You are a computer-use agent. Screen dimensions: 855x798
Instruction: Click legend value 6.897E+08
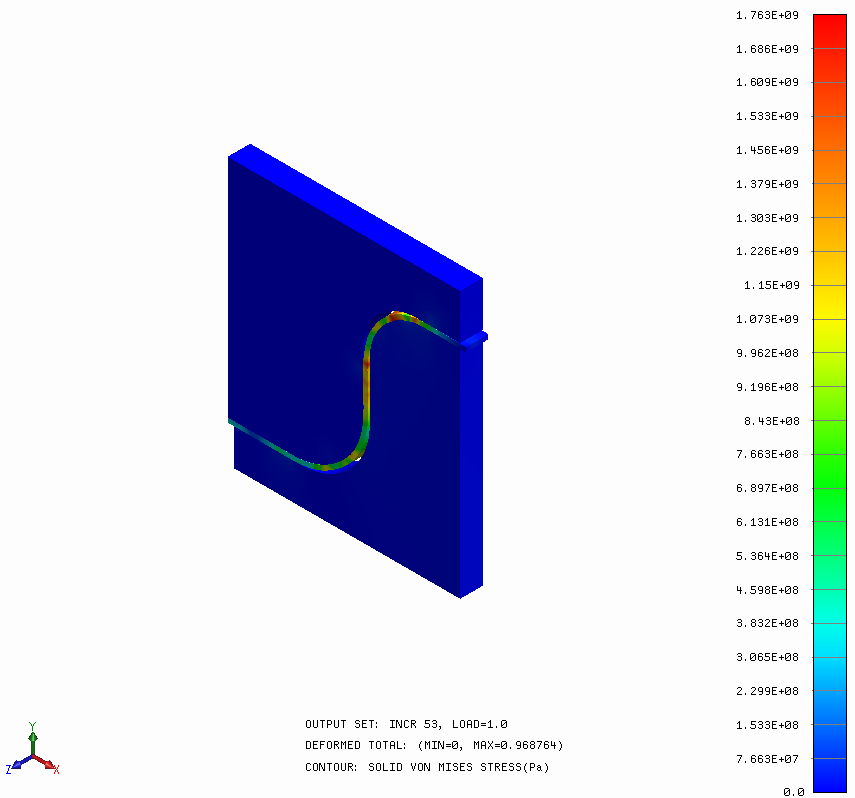[767, 488]
